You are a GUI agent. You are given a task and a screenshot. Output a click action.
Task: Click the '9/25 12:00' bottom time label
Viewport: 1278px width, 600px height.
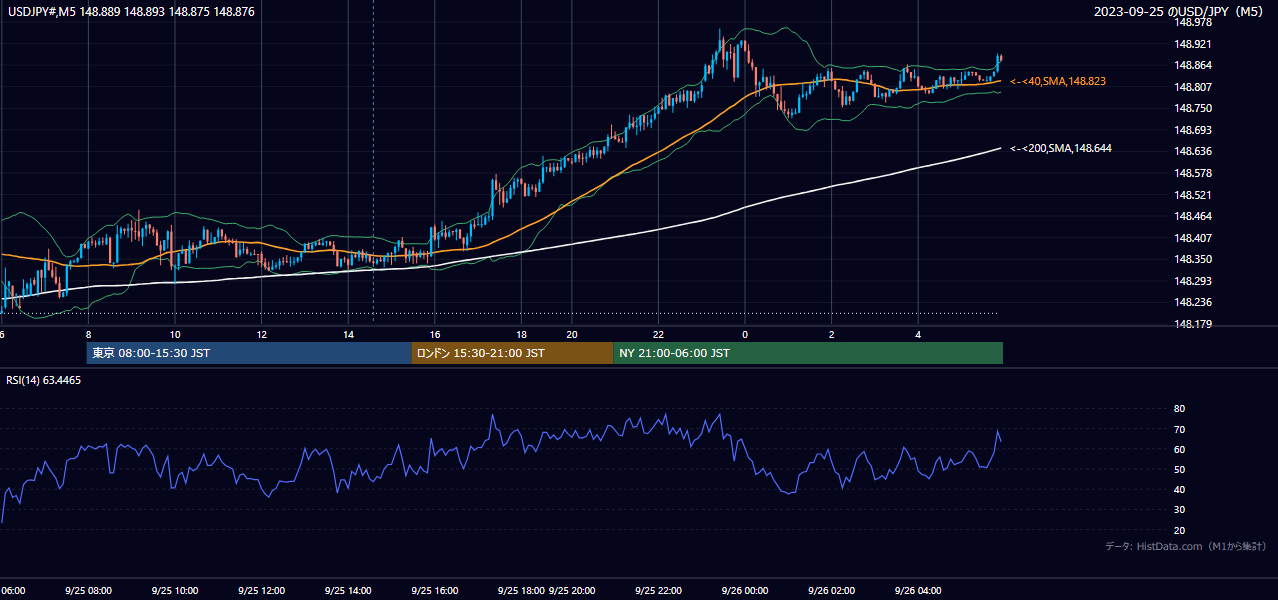(x=262, y=590)
